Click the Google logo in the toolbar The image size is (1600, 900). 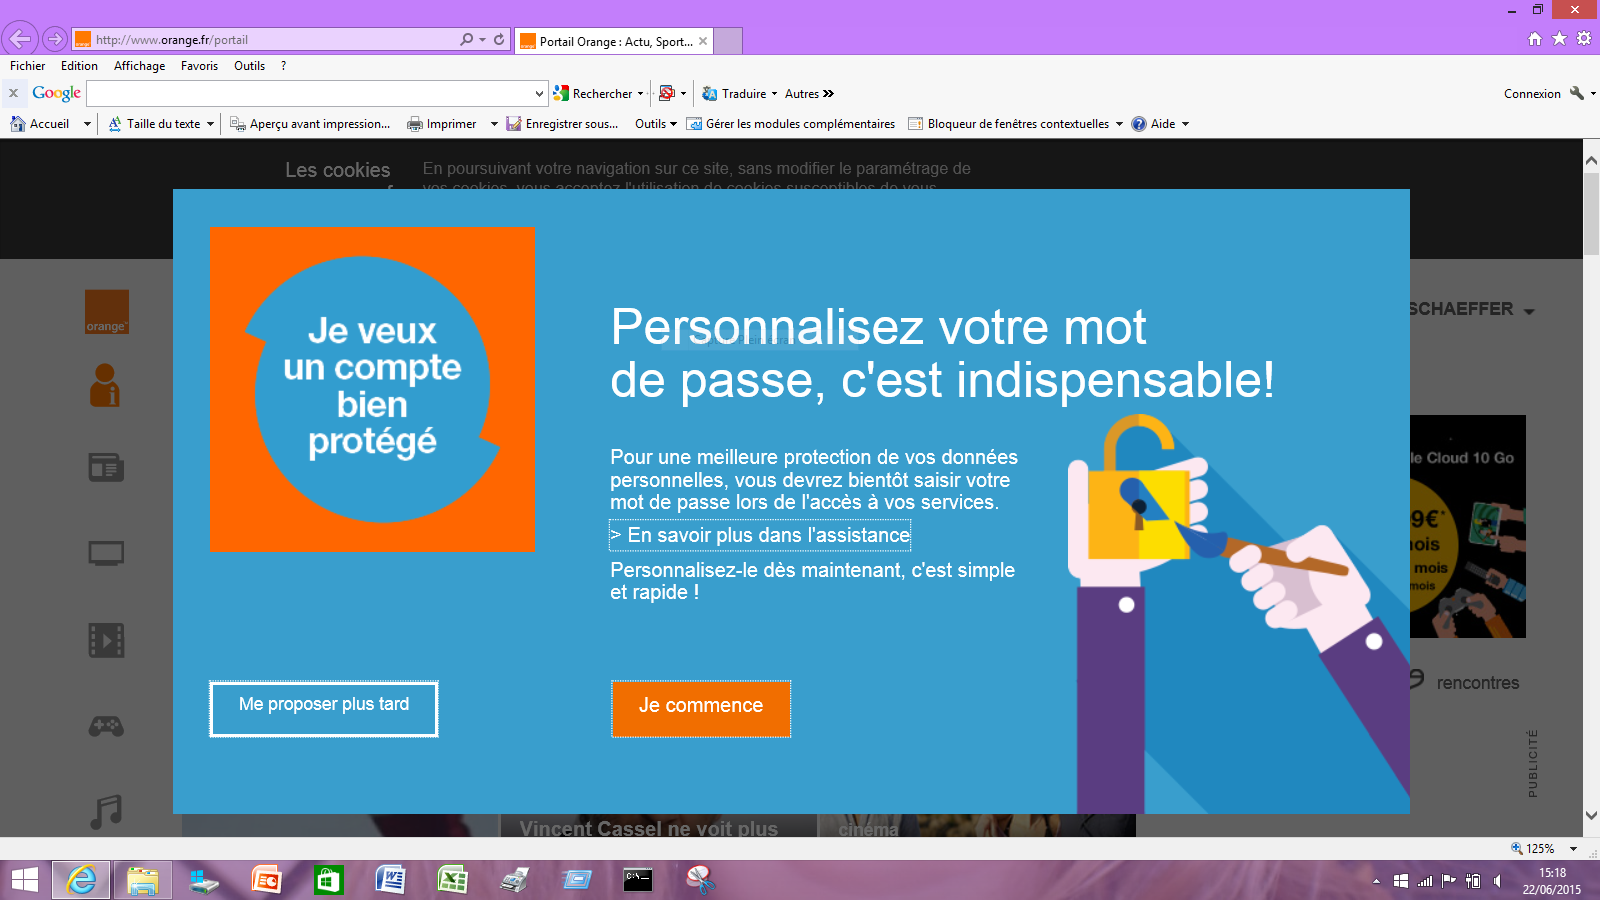coord(56,93)
